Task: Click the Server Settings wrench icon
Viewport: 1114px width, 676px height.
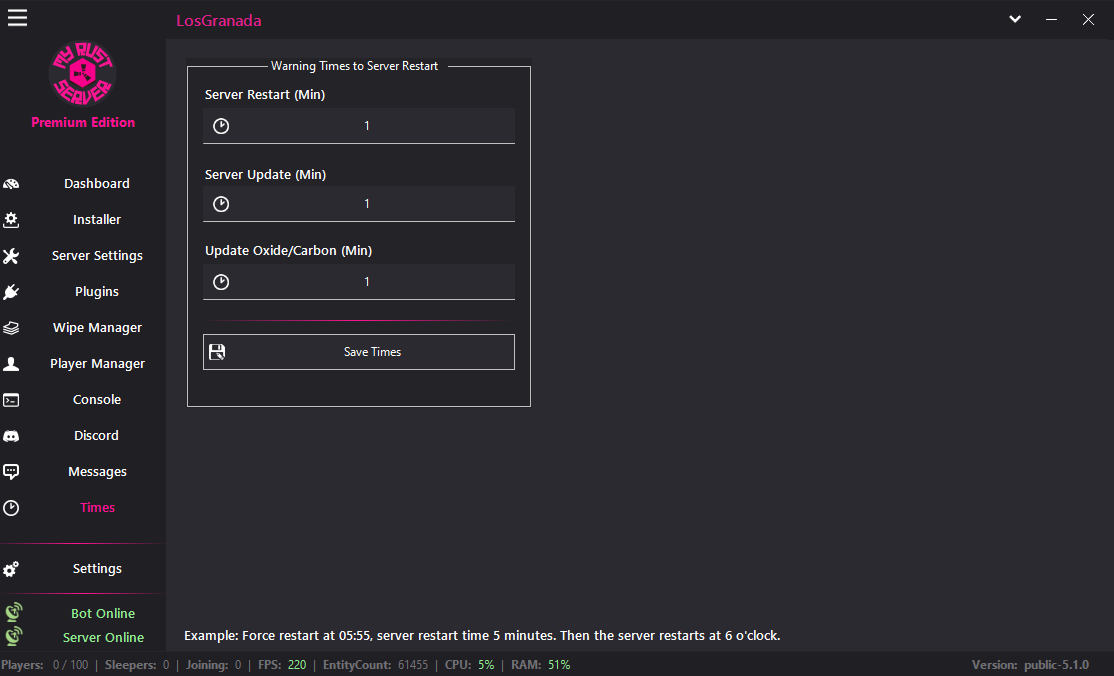Action: 11,256
